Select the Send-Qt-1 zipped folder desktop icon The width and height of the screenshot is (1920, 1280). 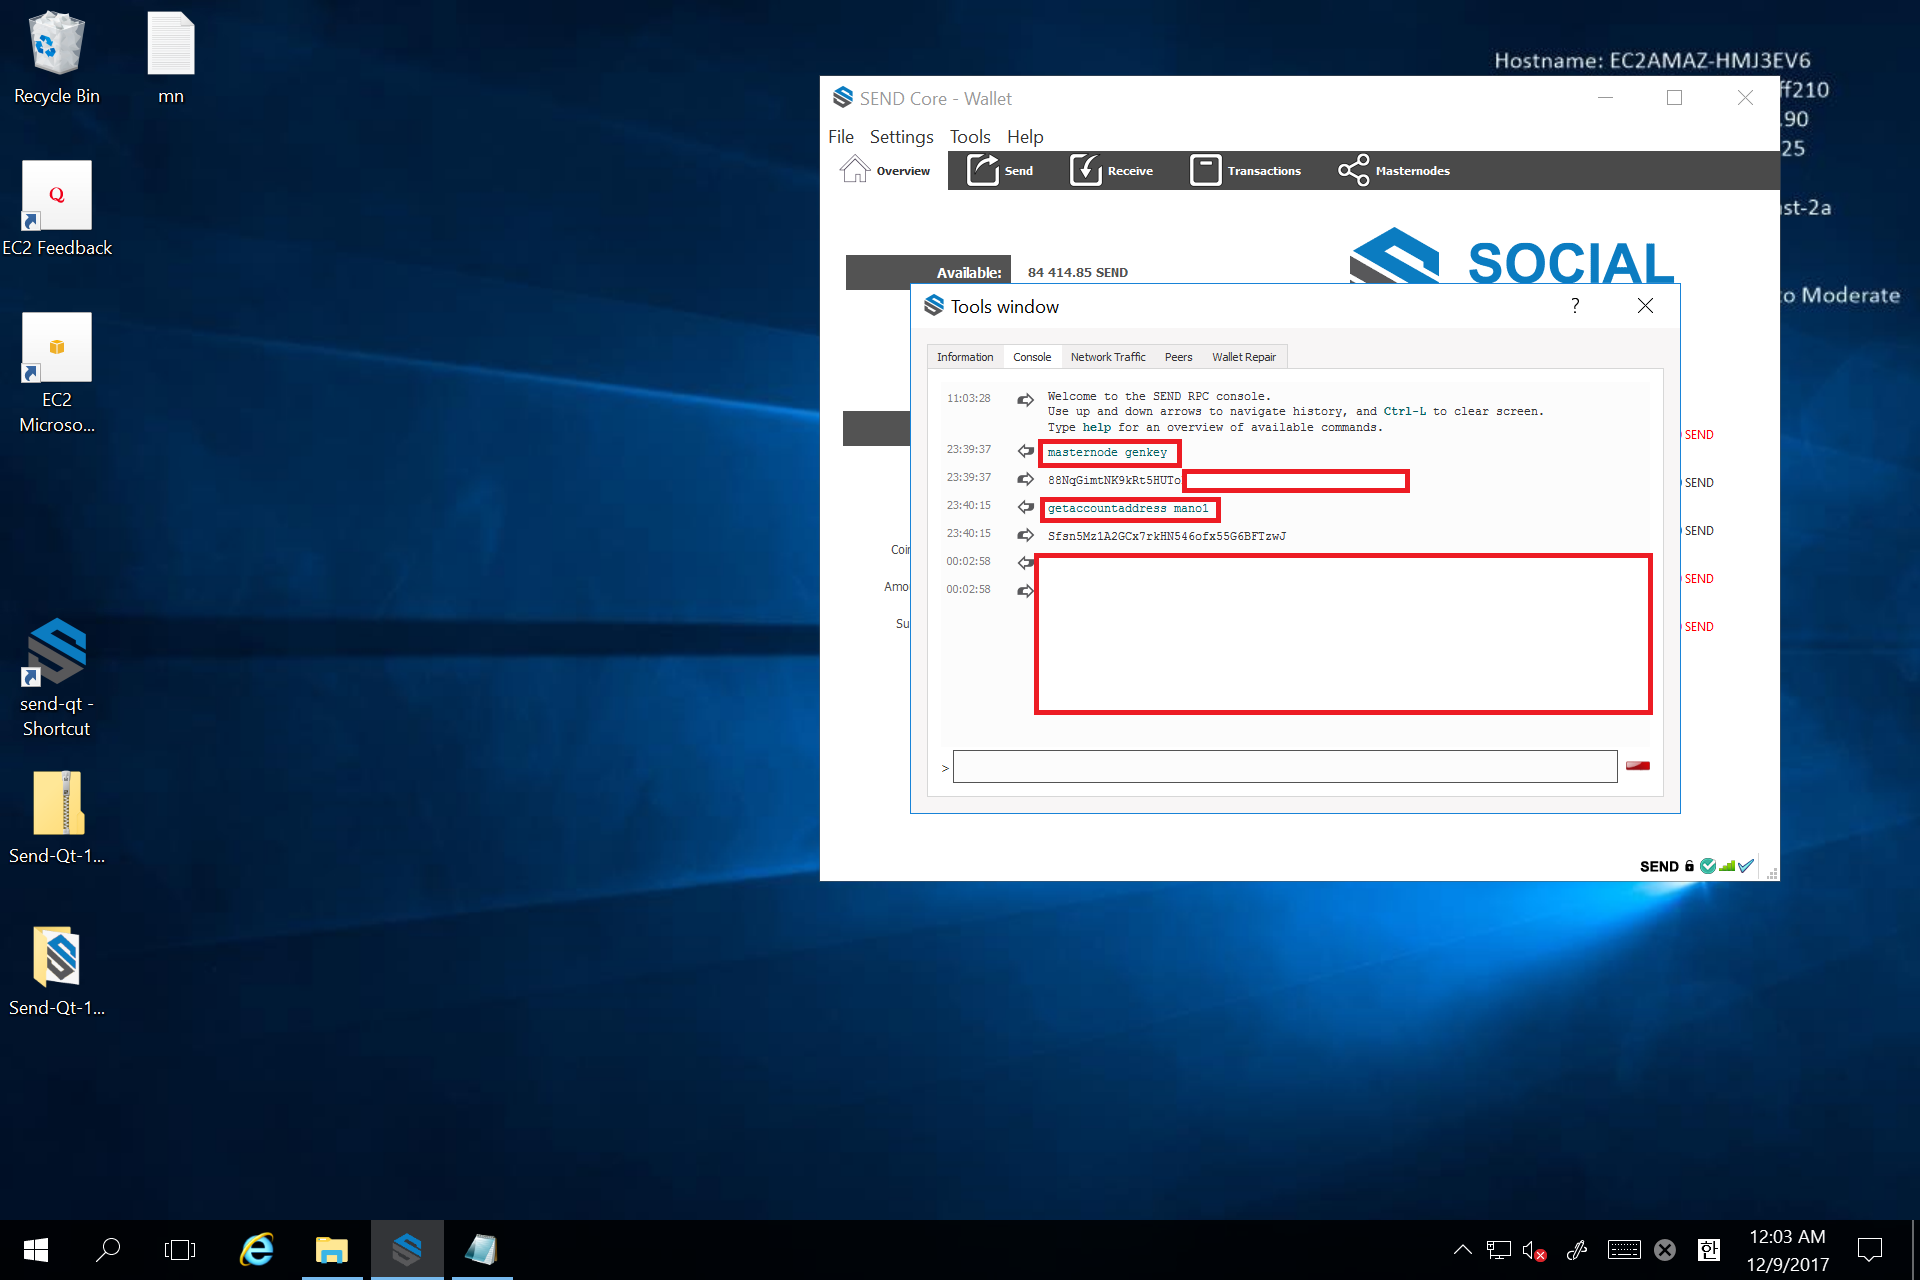pyautogui.click(x=57, y=817)
